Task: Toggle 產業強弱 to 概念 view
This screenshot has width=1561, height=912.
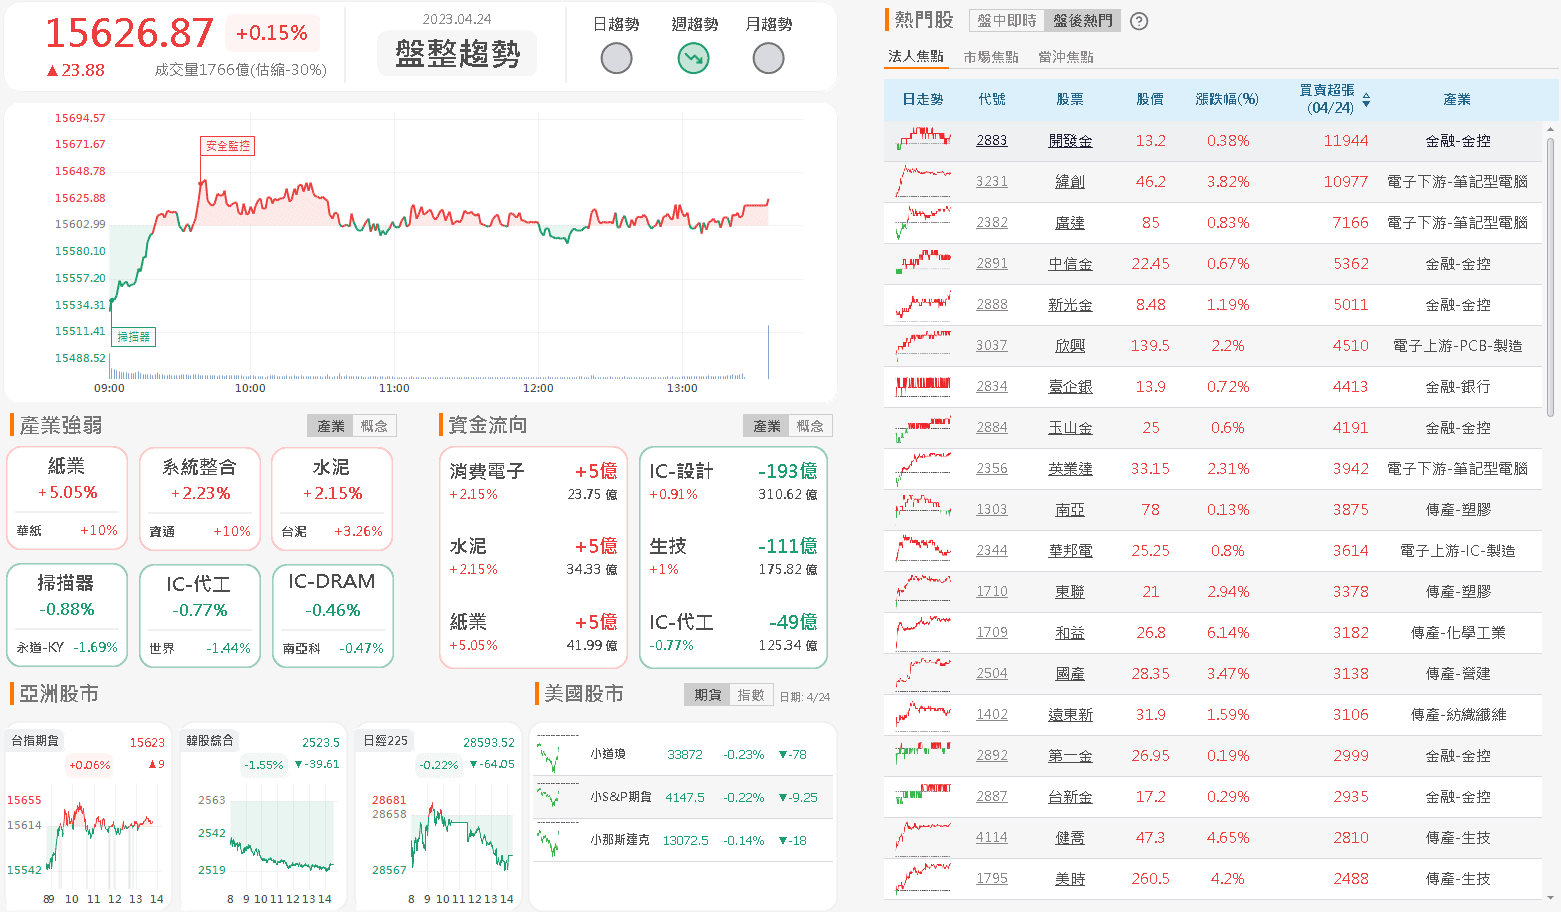Action: tap(374, 426)
